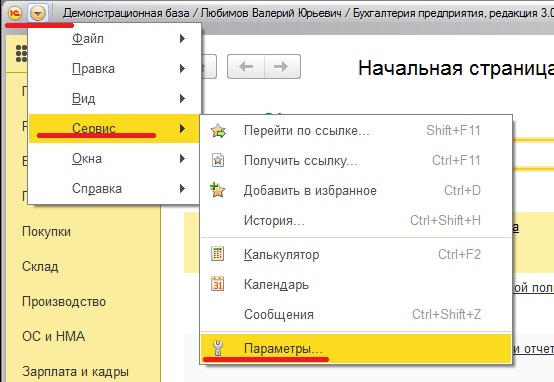Screen dimensions: 554x382
Task: Launch Калькулятор from the submenu
Action: click(x=356, y=254)
